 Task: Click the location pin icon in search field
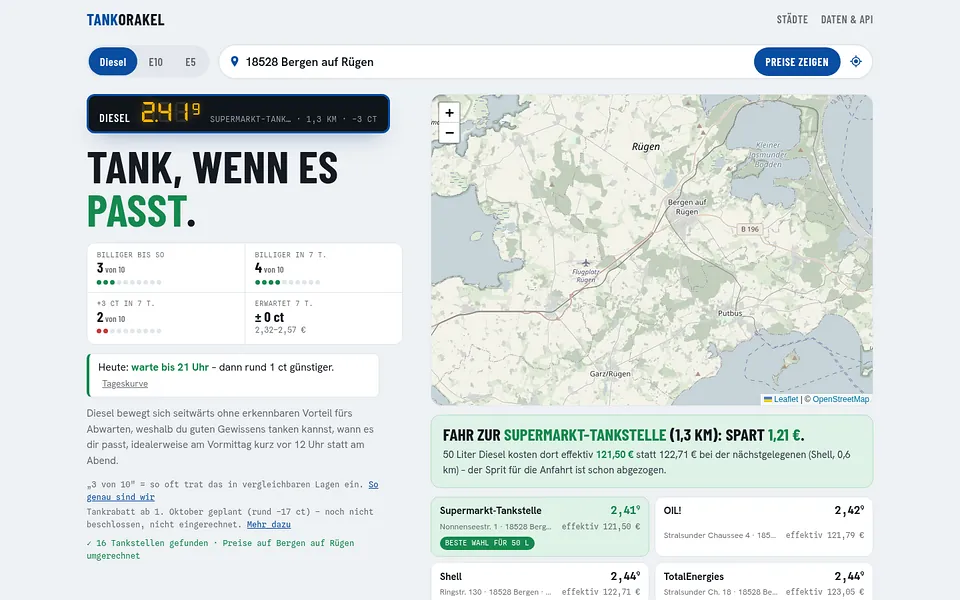coord(234,61)
